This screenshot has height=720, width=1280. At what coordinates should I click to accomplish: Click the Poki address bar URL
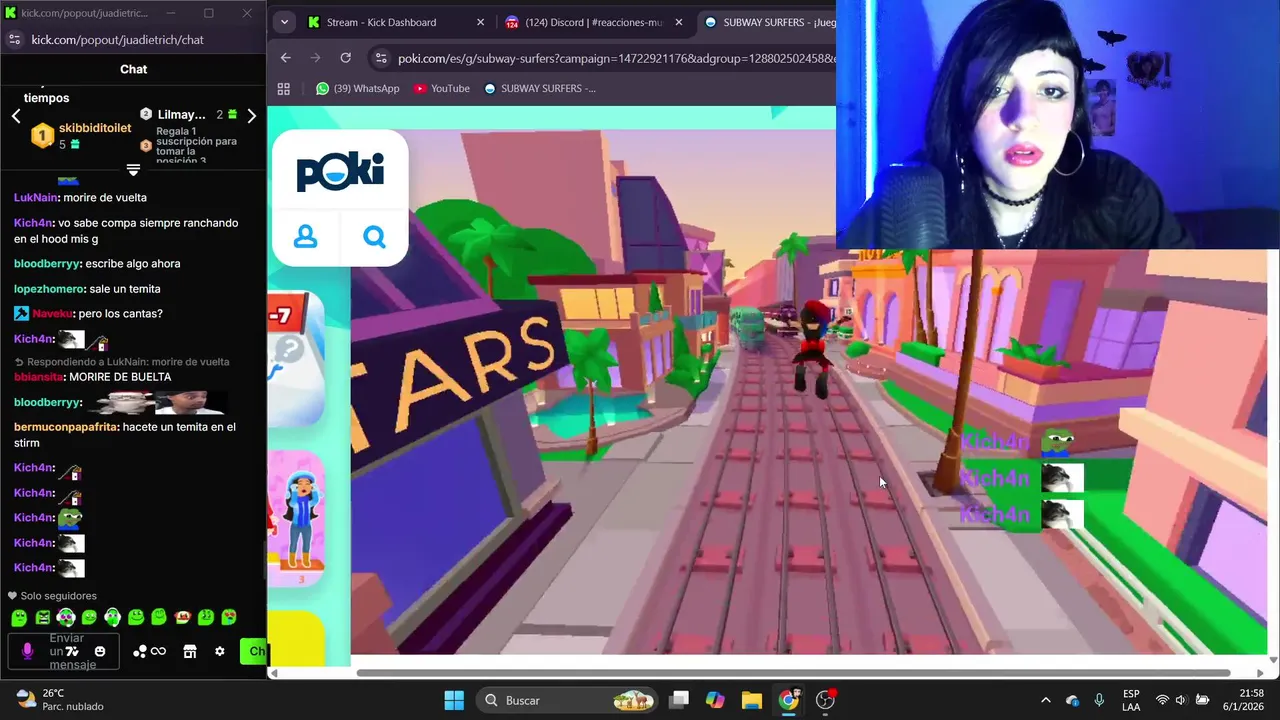(x=616, y=58)
